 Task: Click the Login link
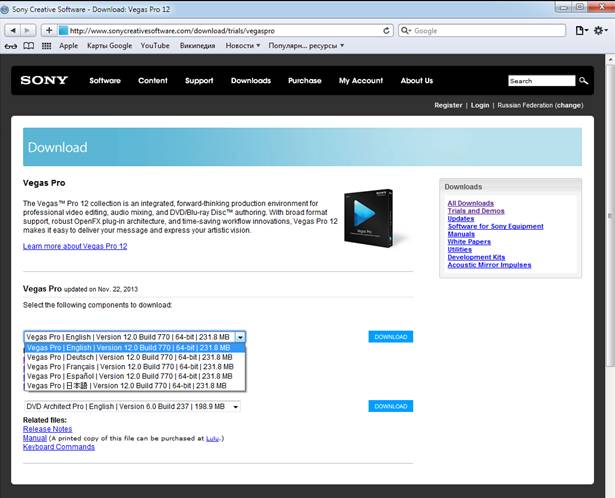click(x=480, y=105)
